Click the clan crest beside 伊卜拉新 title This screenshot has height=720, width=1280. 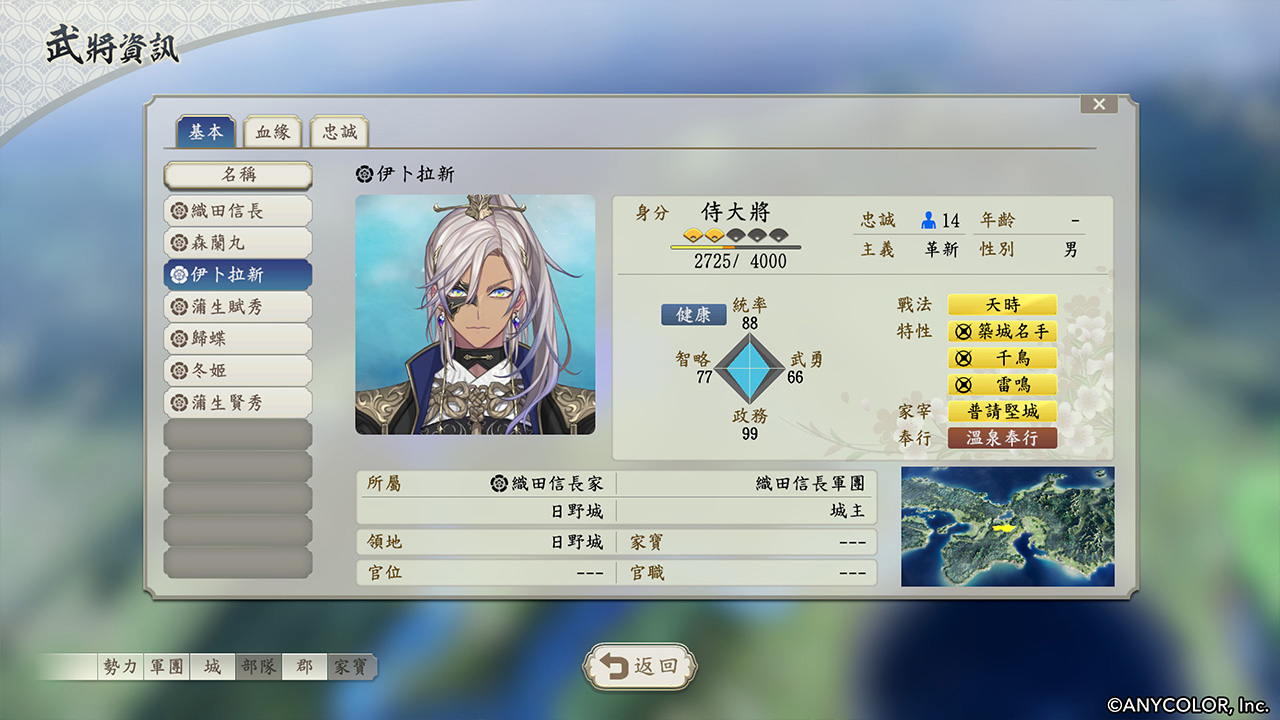click(x=364, y=174)
